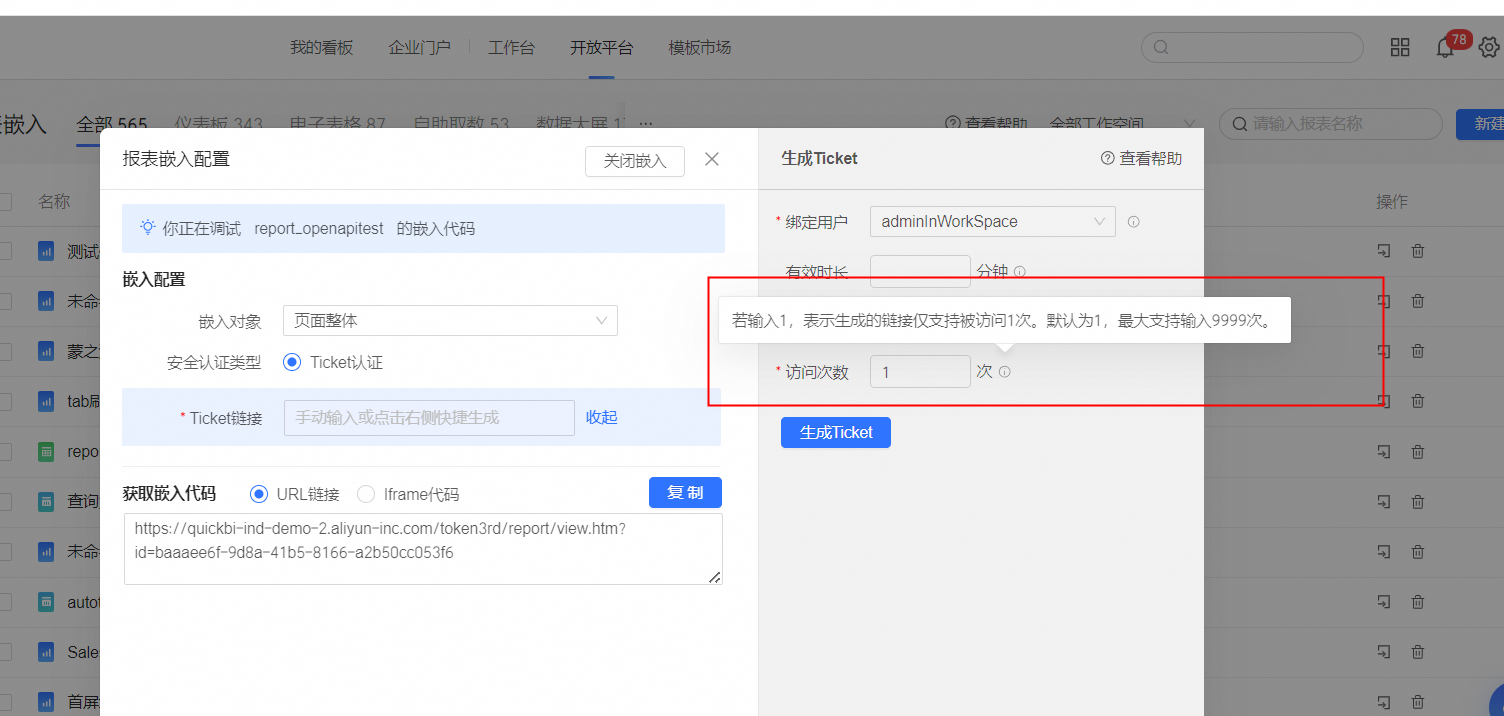Open the 绑定用户 adminInWorkSpace dropdown

click(x=992, y=222)
